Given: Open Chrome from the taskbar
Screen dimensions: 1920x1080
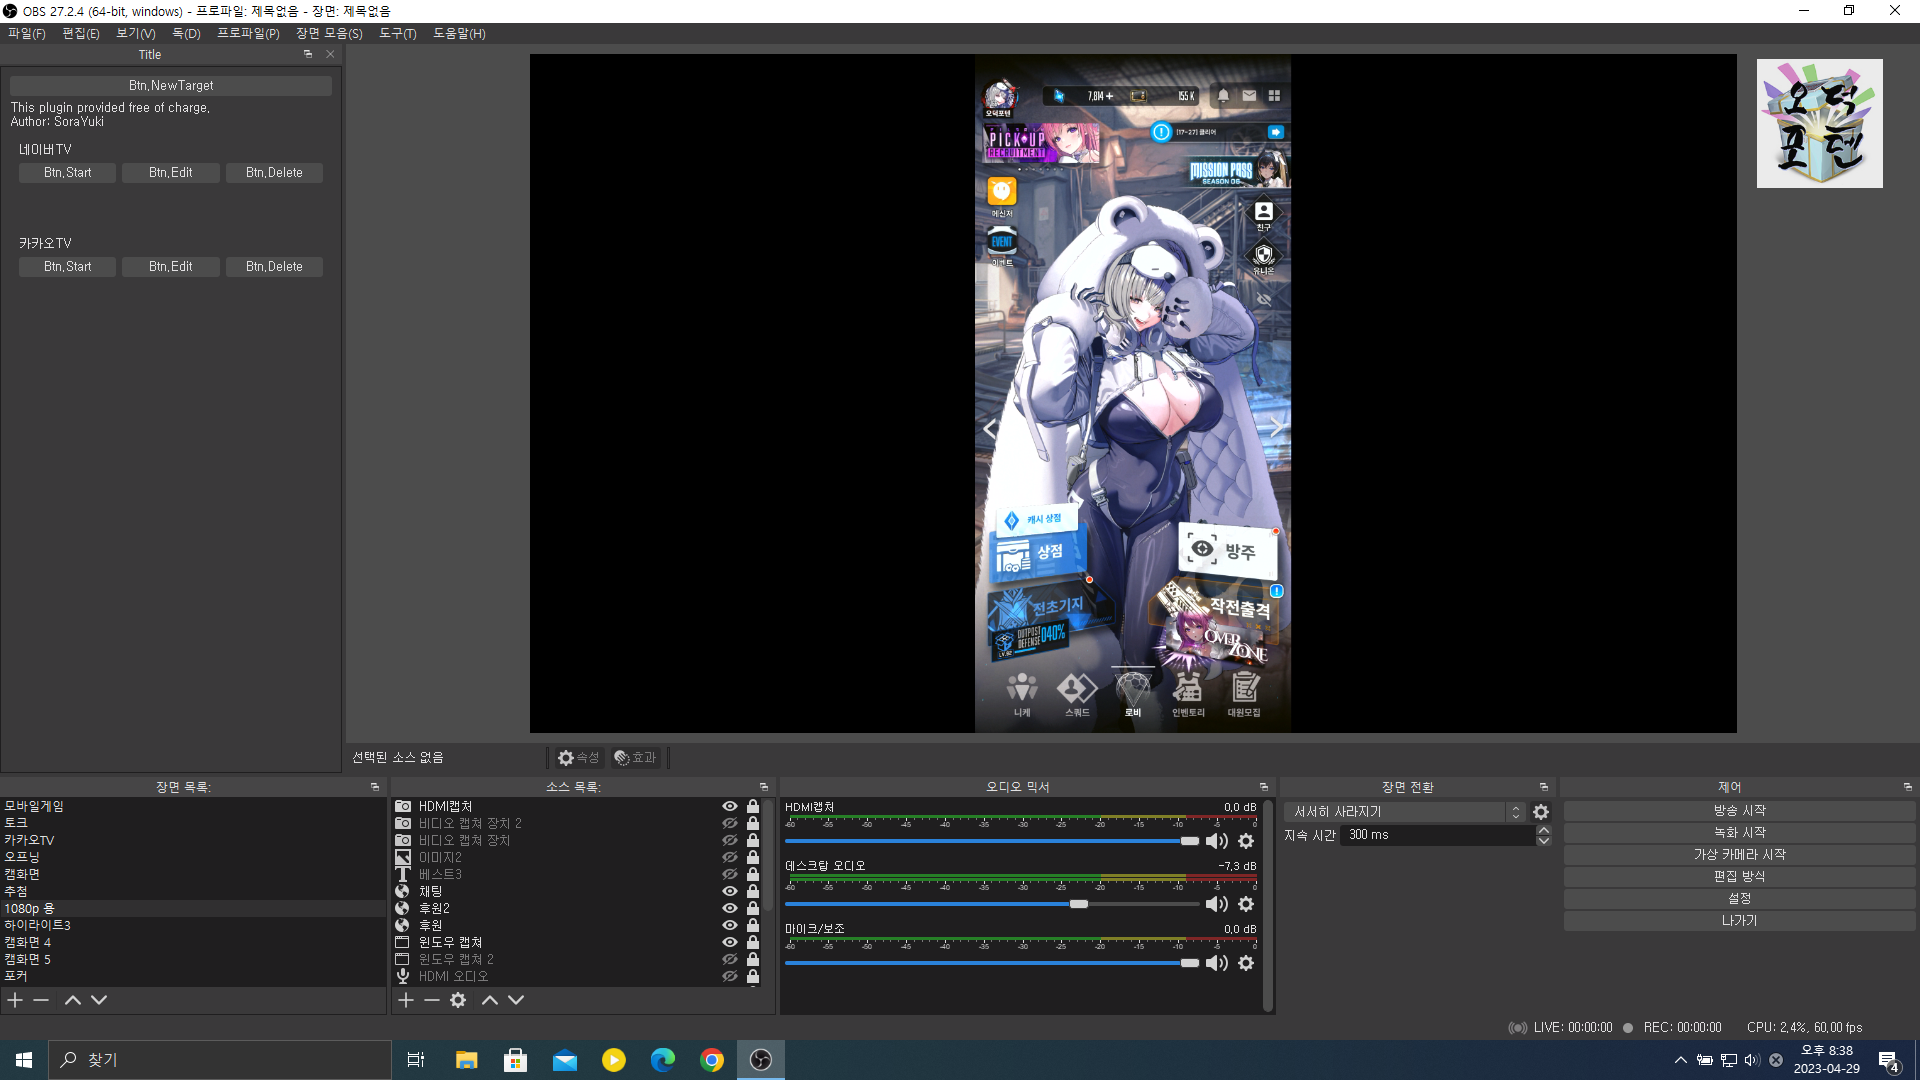Looking at the screenshot, I should (x=712, y=1060).
